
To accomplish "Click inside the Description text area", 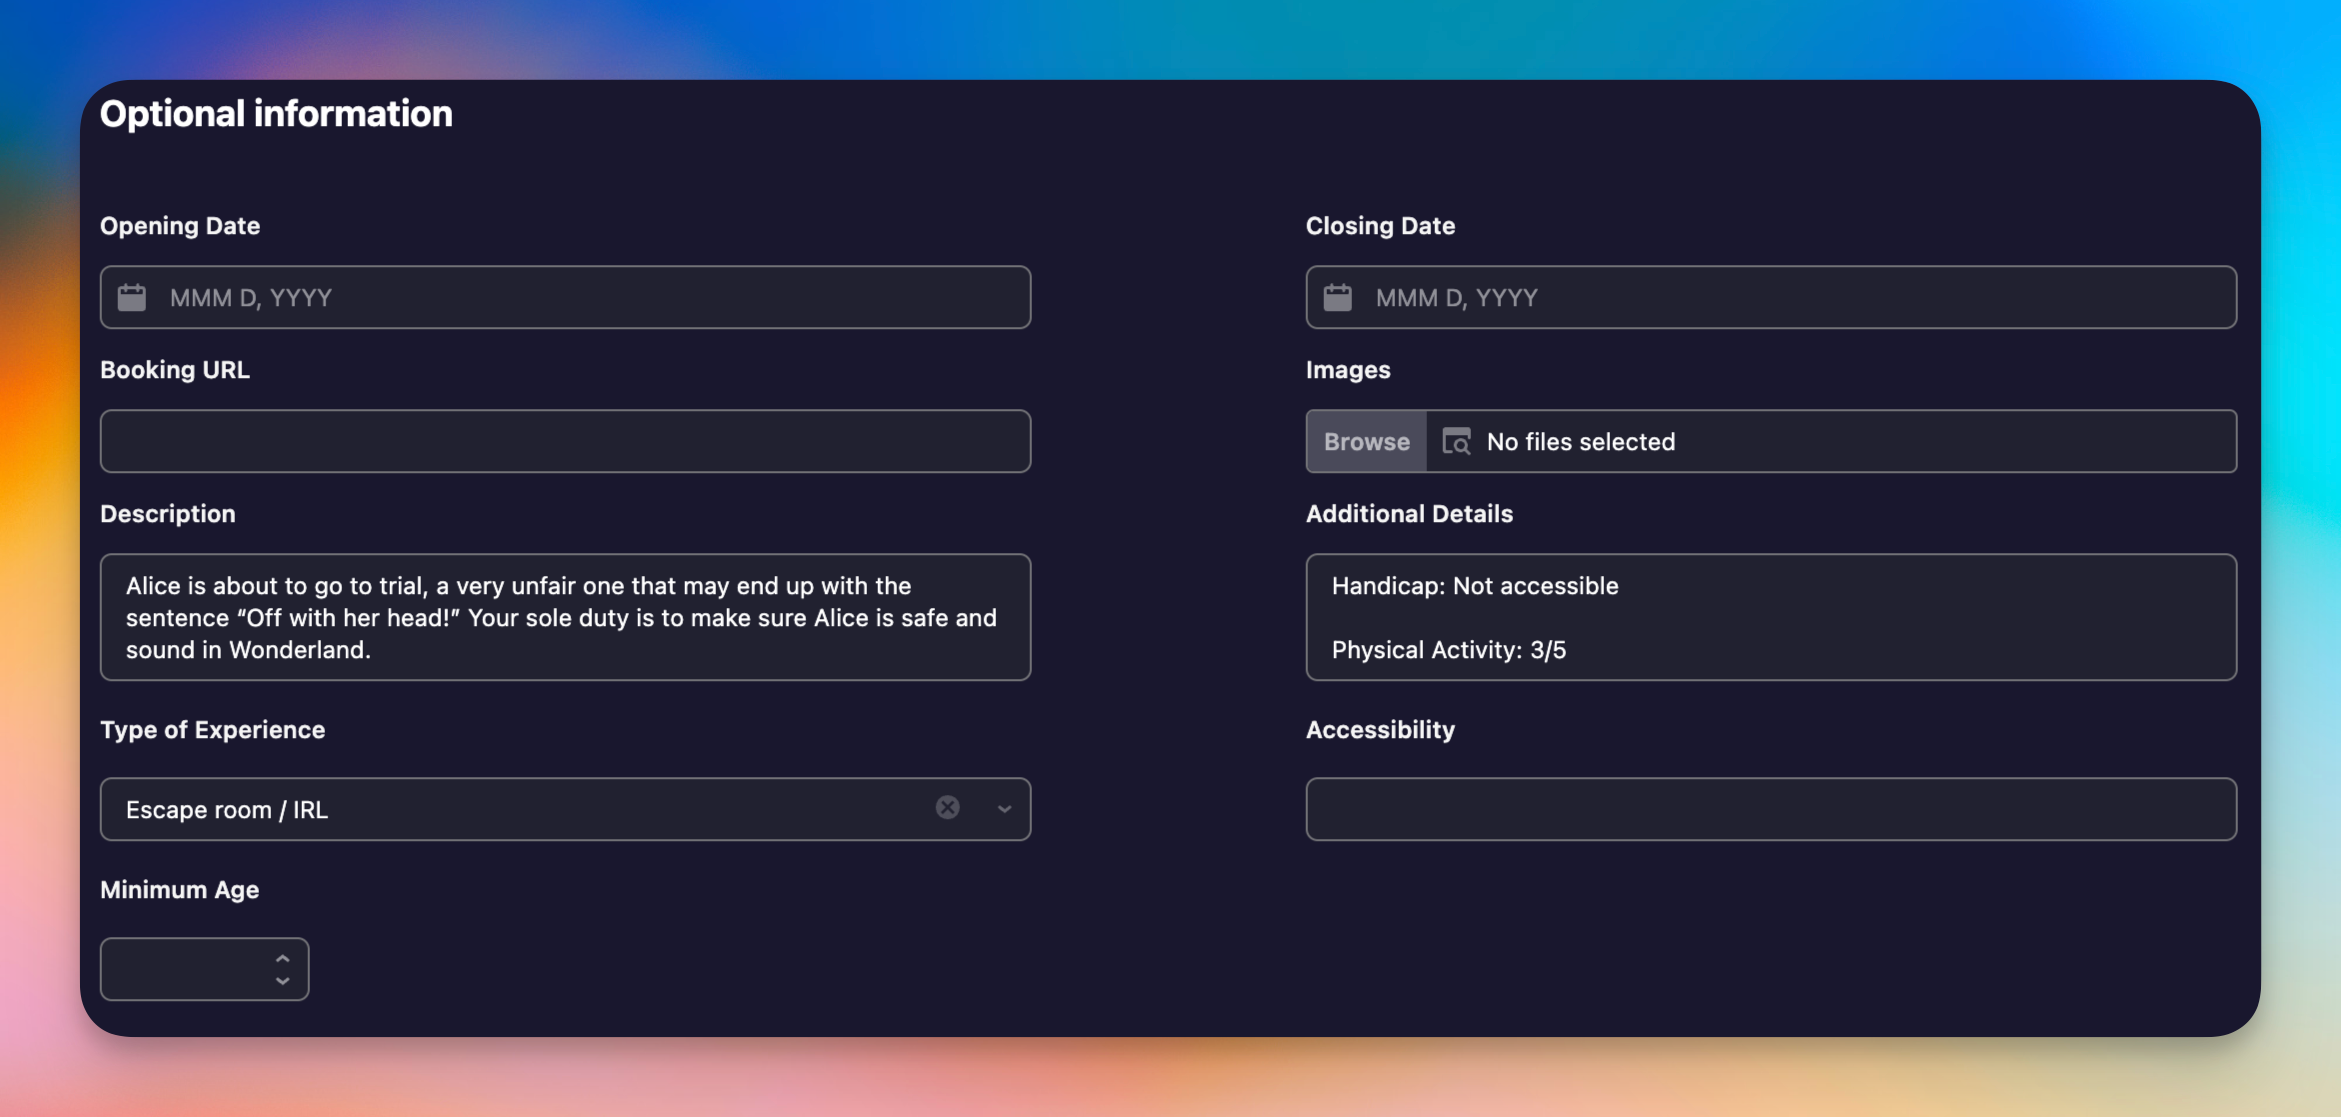I will point(565,617).
